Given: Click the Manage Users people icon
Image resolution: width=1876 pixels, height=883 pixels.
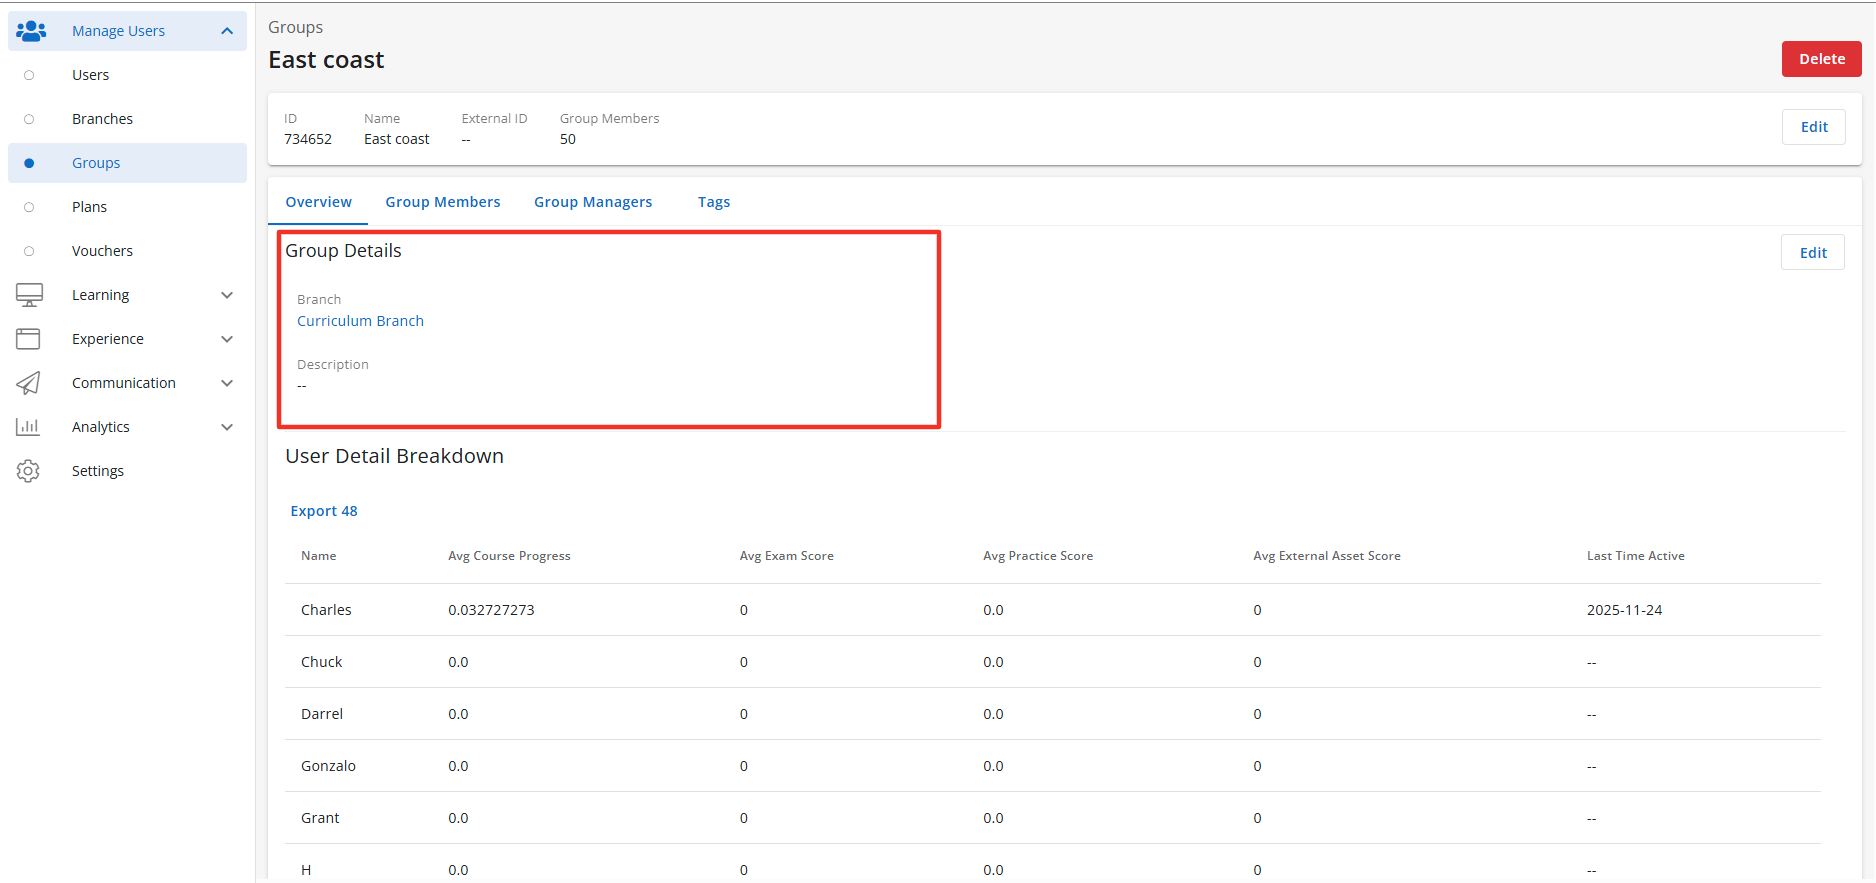Looking at the screenshot, I should [x=31, y=31].
